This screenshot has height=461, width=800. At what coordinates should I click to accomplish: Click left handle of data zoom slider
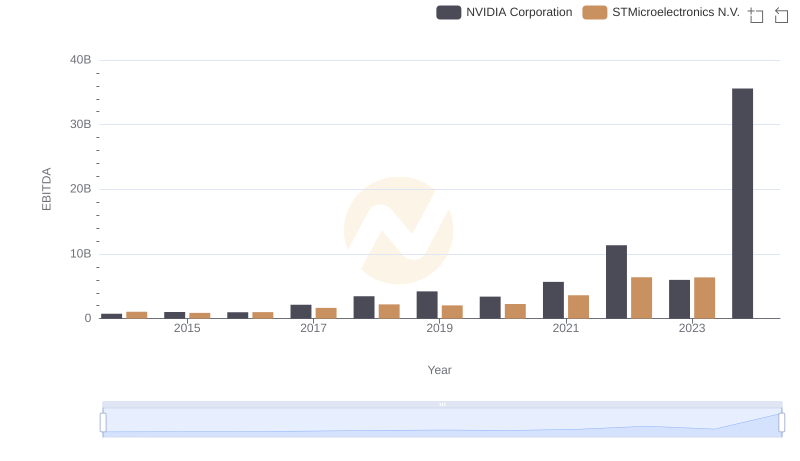(103, 422)
